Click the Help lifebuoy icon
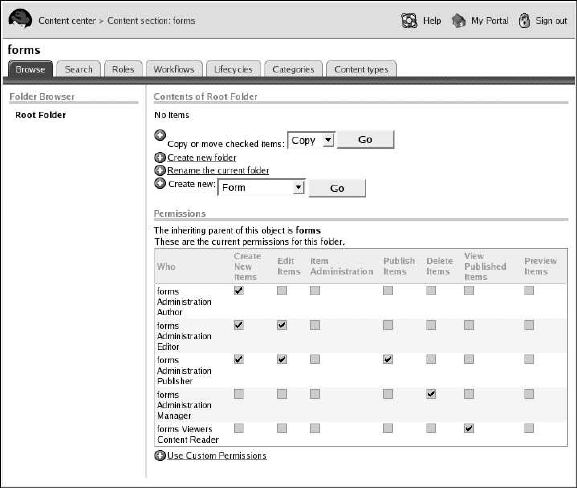The width and height of the screenshot is (577, 488). coord(409,21)
